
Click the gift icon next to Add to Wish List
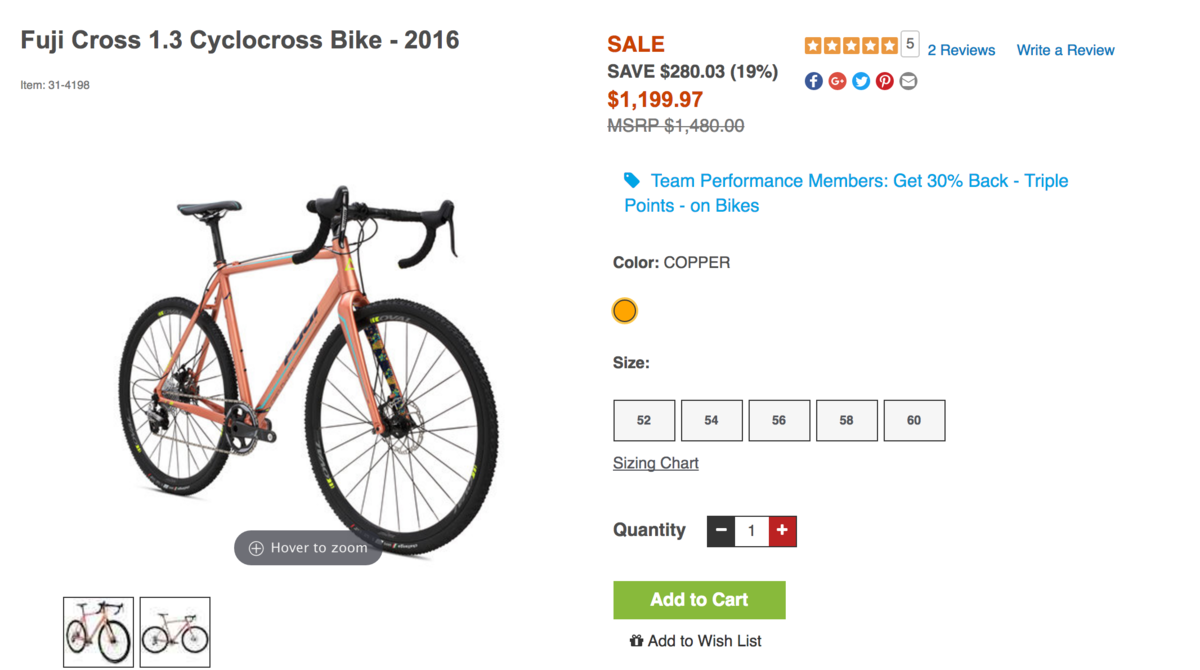[x=637, y=641]
